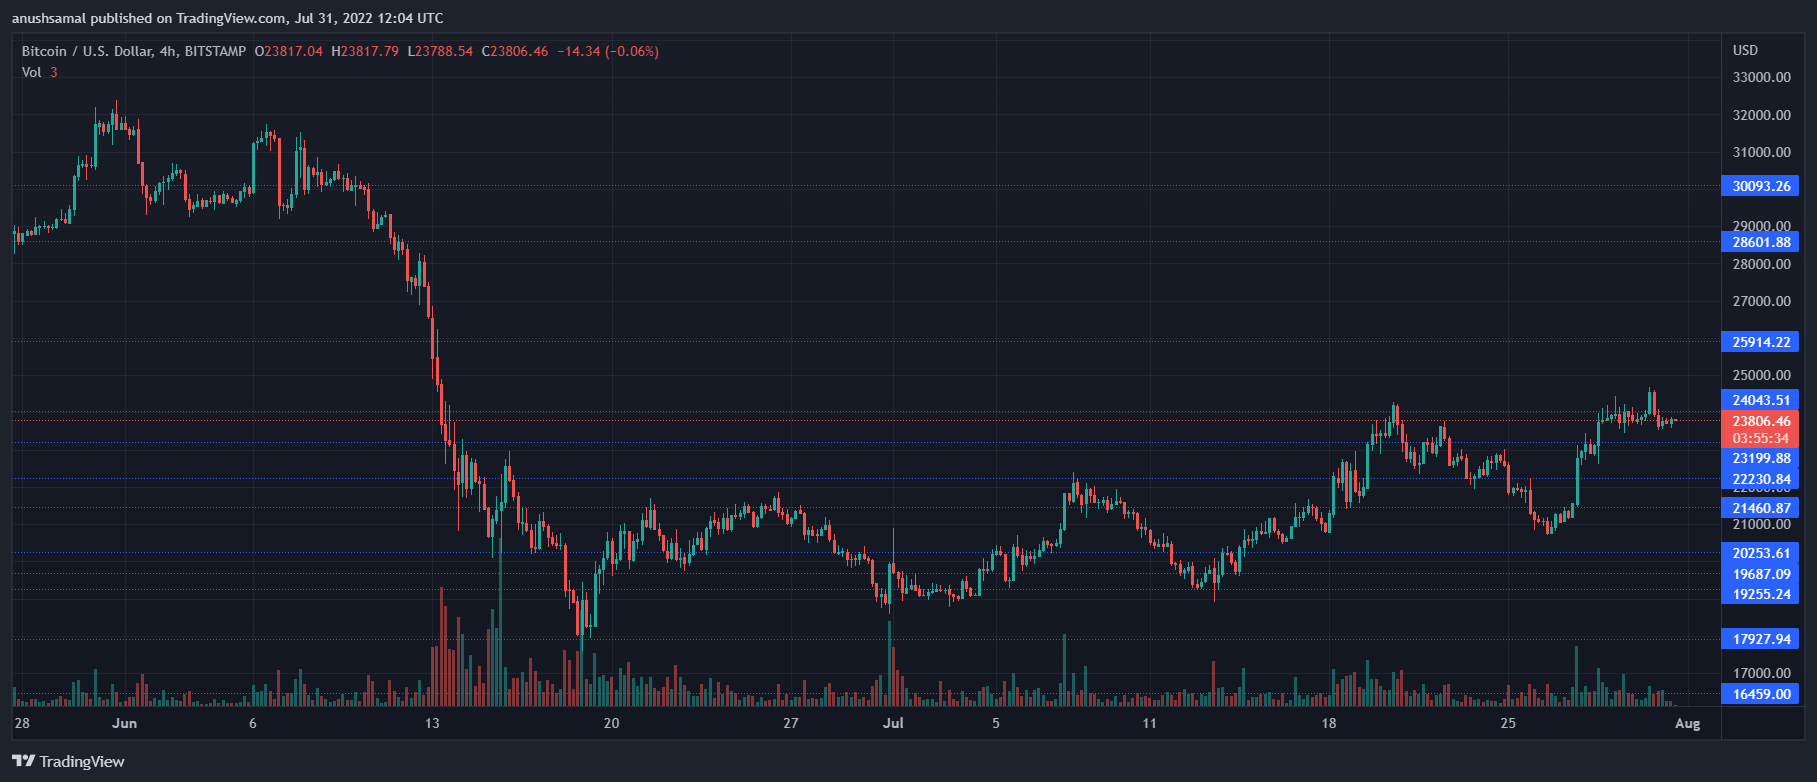Viewport: 1817px width, 782px height.
Task: Click the 20253.61 support level label
Action: point(1760,553)
